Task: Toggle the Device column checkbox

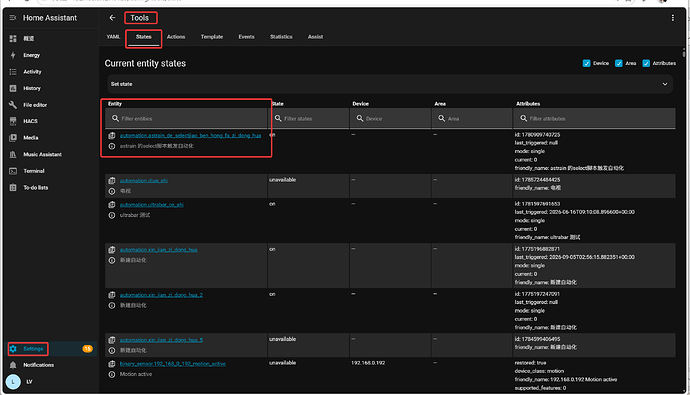Action: (x=587, y=63)
